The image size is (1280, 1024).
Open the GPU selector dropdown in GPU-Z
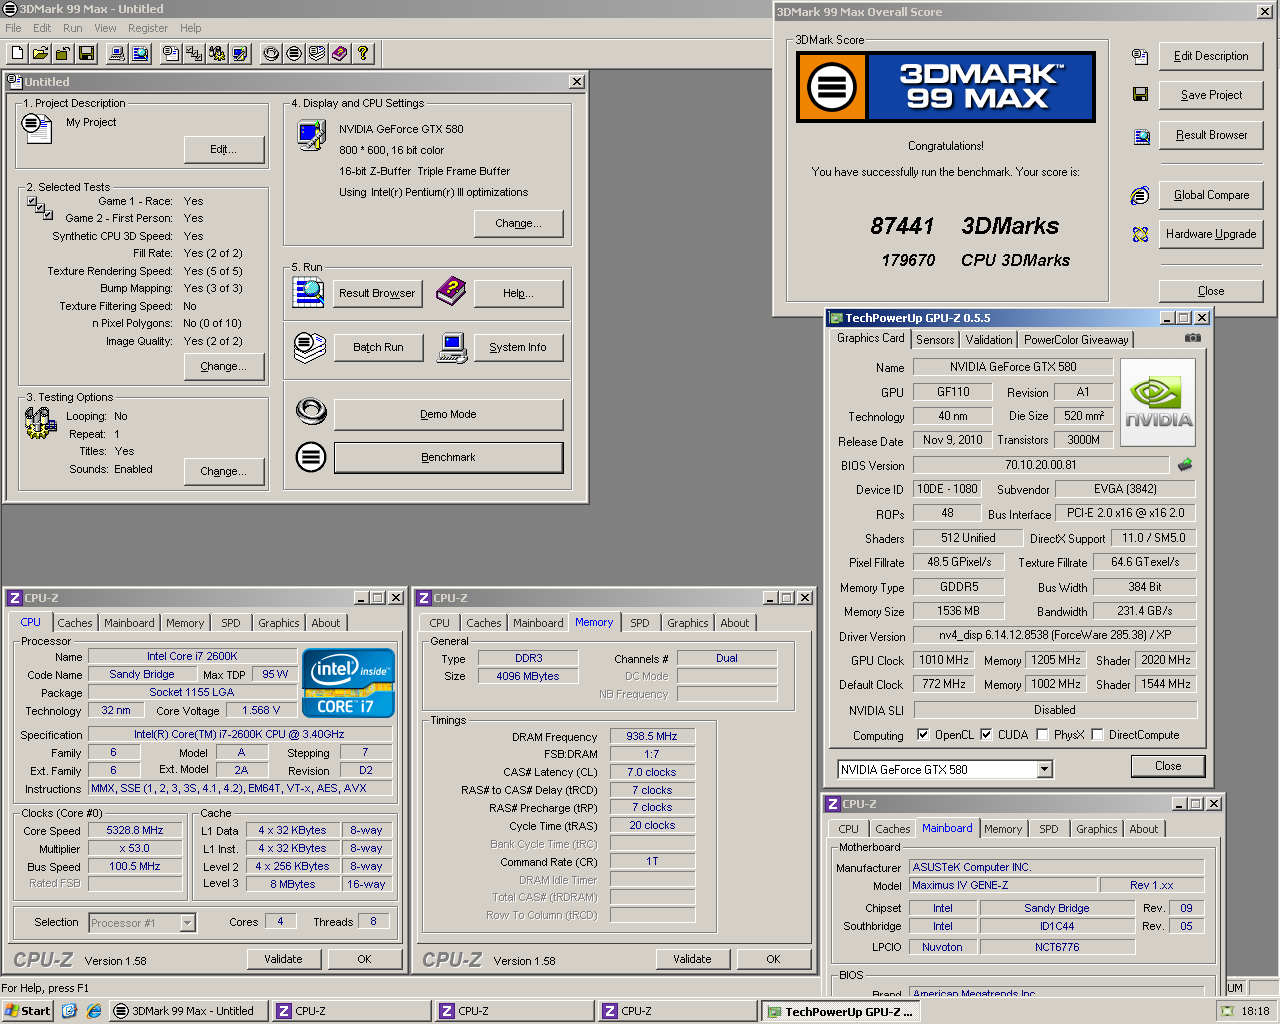pyautogui.click(x=1045, y=770)
